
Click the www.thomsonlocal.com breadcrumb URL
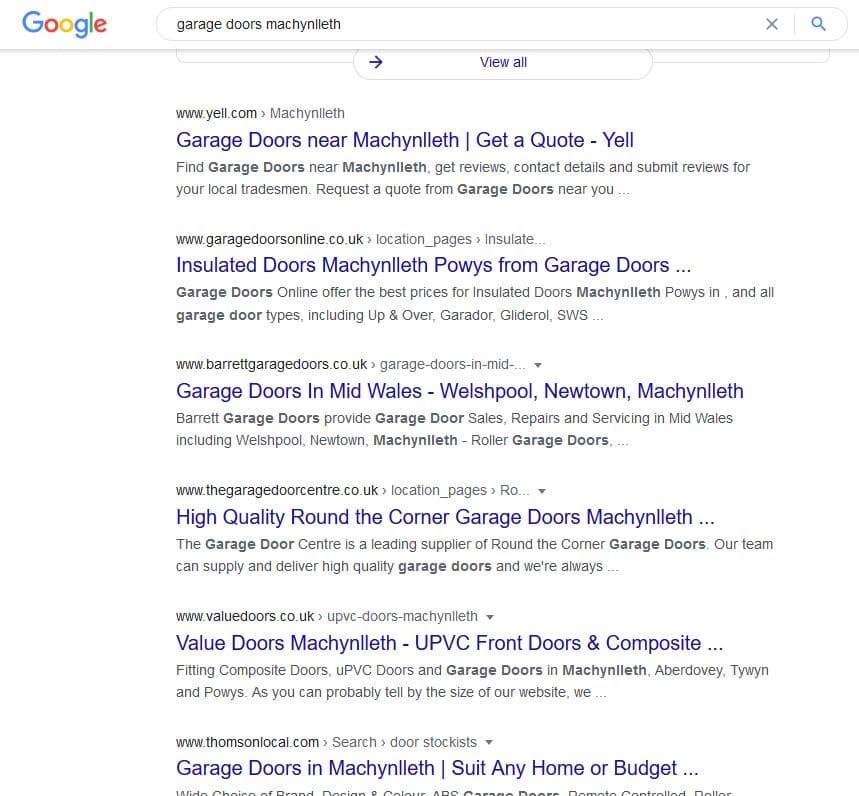[x=247, y=742]
